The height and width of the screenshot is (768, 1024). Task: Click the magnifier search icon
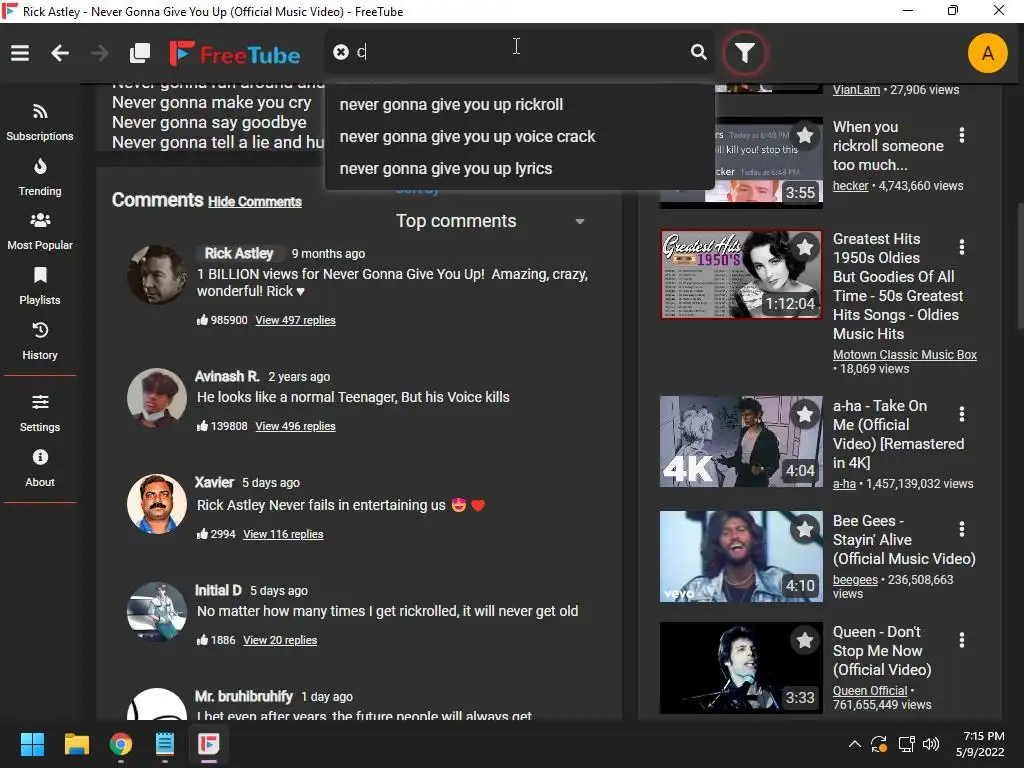[699, 52]
